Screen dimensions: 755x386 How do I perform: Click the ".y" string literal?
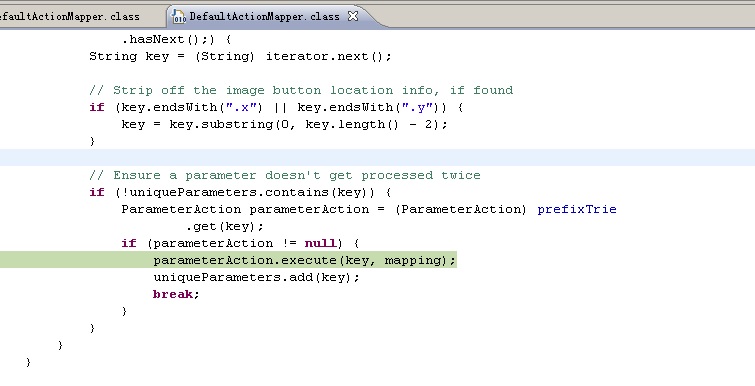417,107
